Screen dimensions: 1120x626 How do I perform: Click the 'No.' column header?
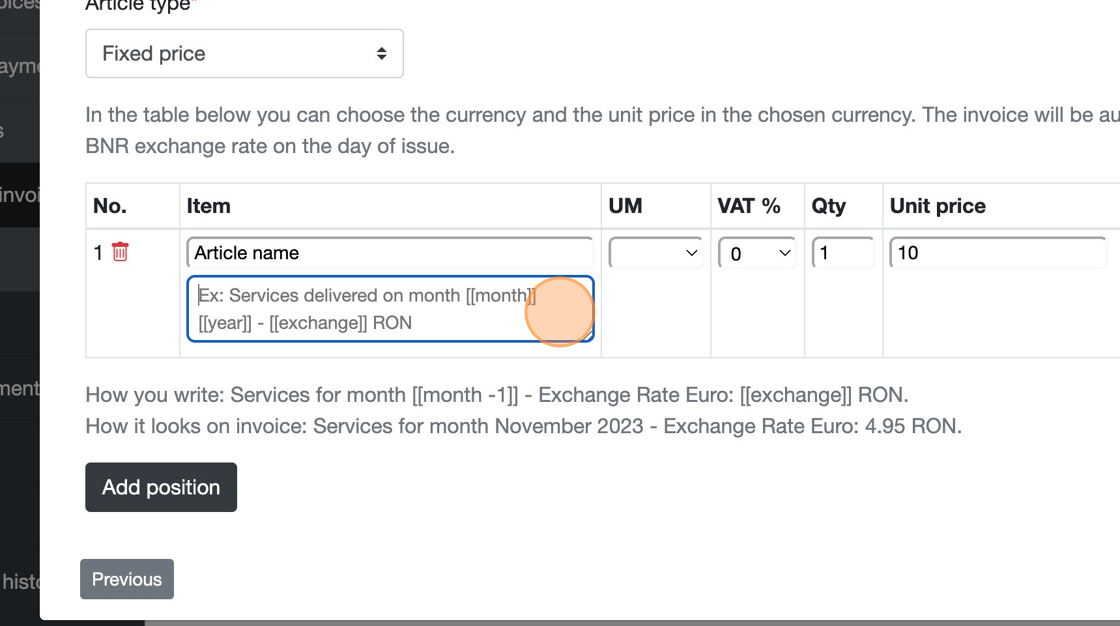110,206
